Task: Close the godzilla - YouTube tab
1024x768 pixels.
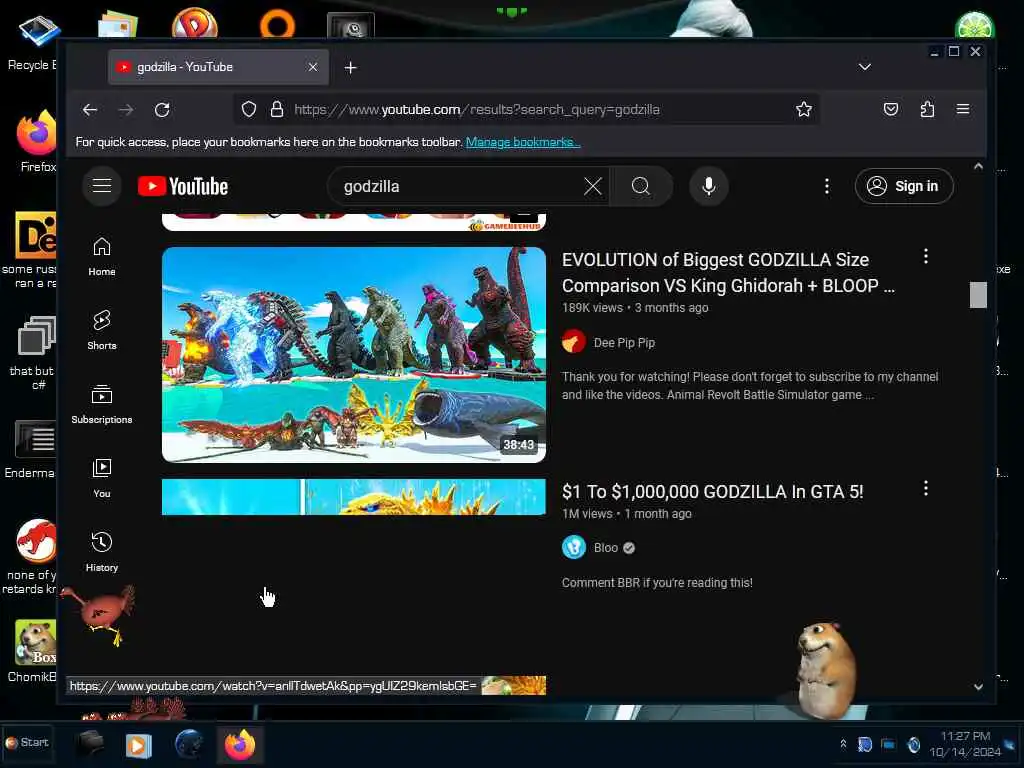Action: click(x=313, y=67)
